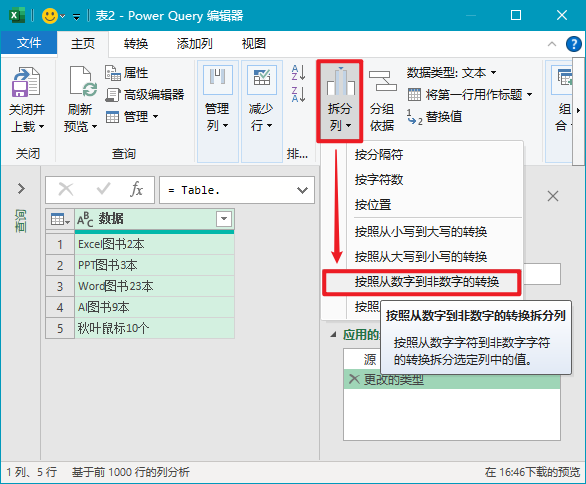Select 按字符数 from split menu

click(x=379, y=179)
